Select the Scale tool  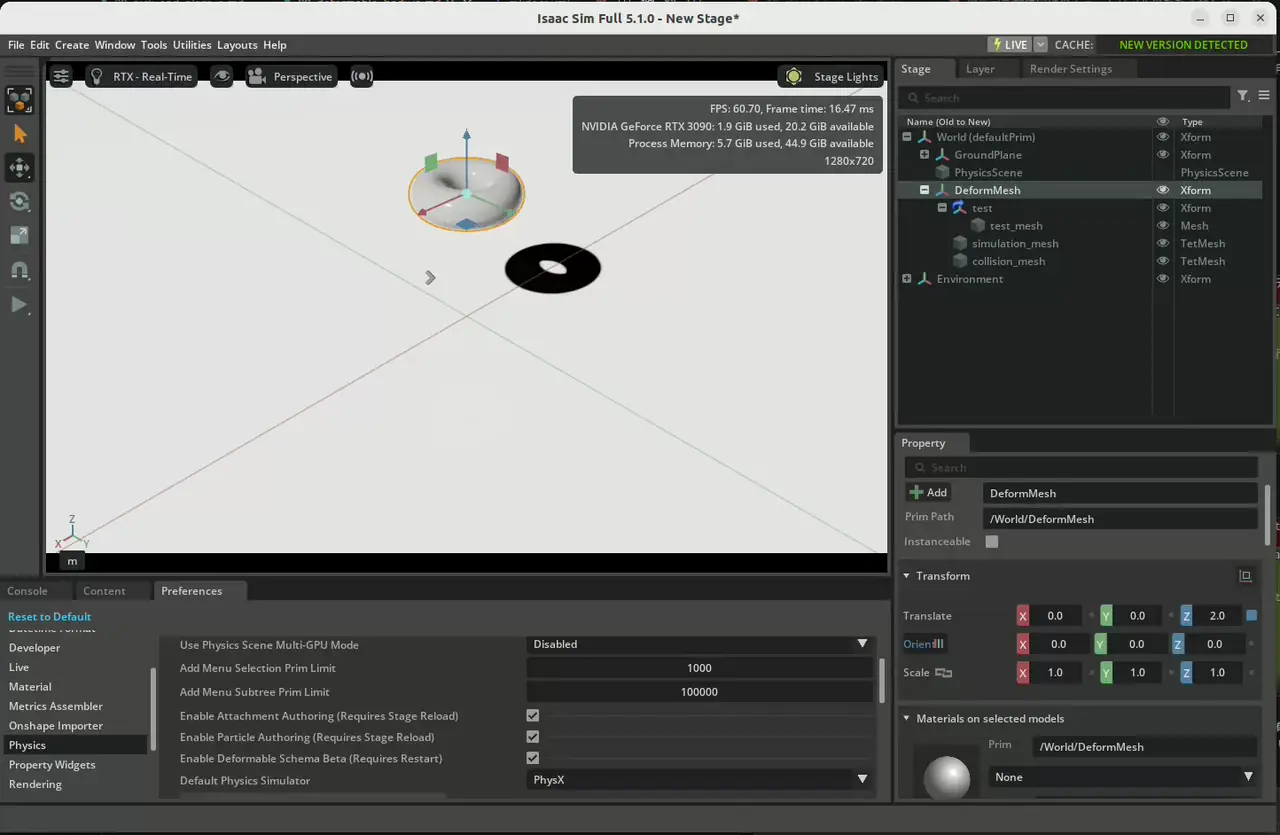tap(20, 236)
